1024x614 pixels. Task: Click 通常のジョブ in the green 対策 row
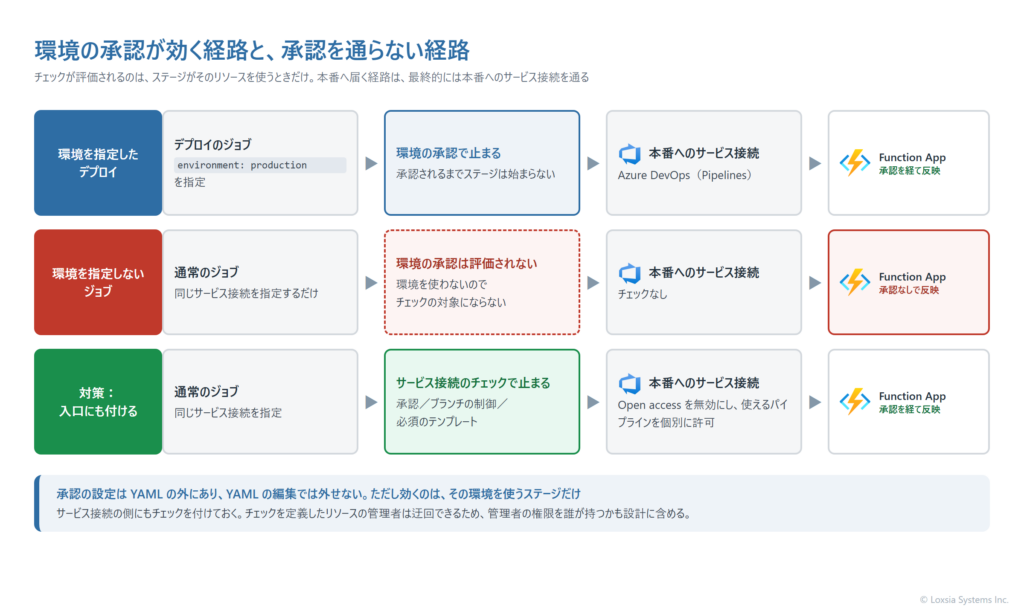point(206,392)
